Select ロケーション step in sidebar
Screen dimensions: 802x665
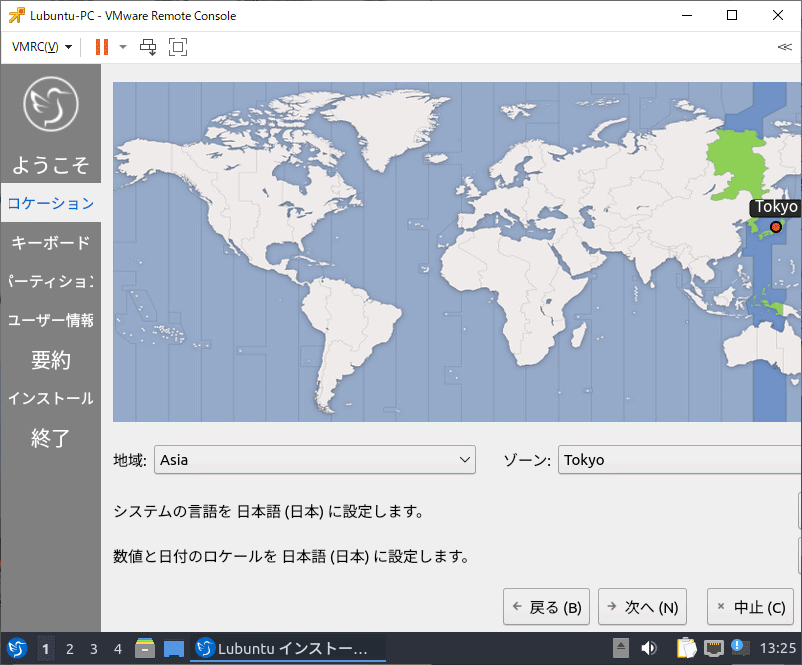pos(51,203)
